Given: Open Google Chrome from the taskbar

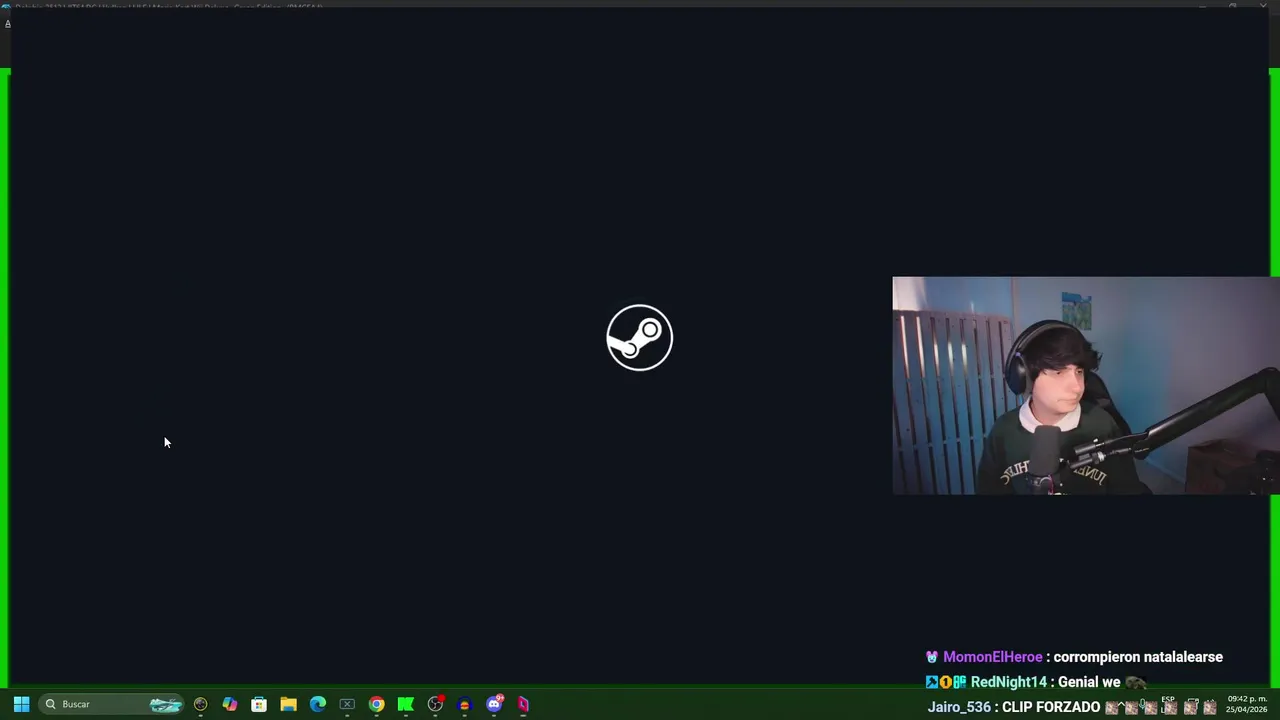Looking at the screenshot, I should click(x=376, y=704).
